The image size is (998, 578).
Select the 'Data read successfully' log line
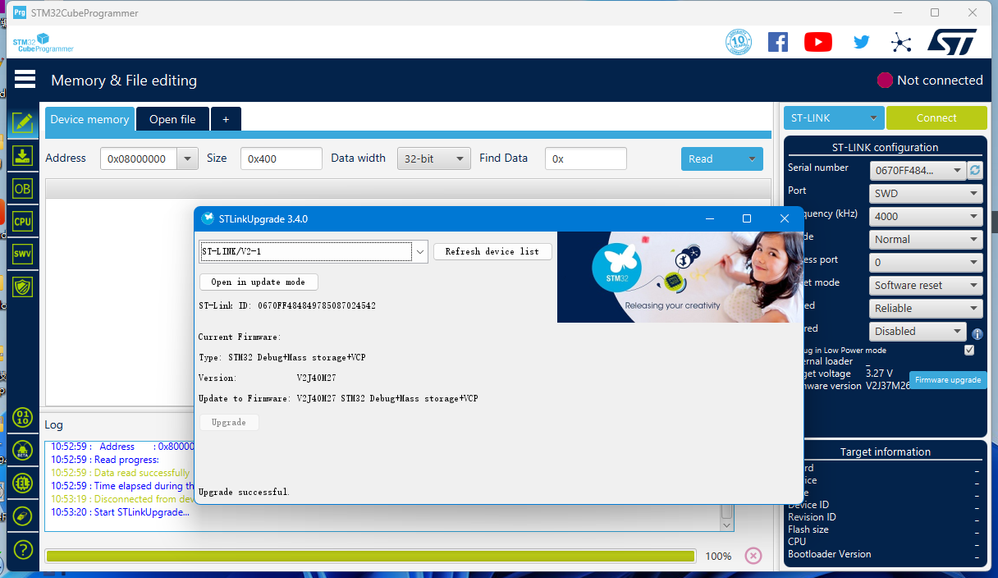[120, 472]
